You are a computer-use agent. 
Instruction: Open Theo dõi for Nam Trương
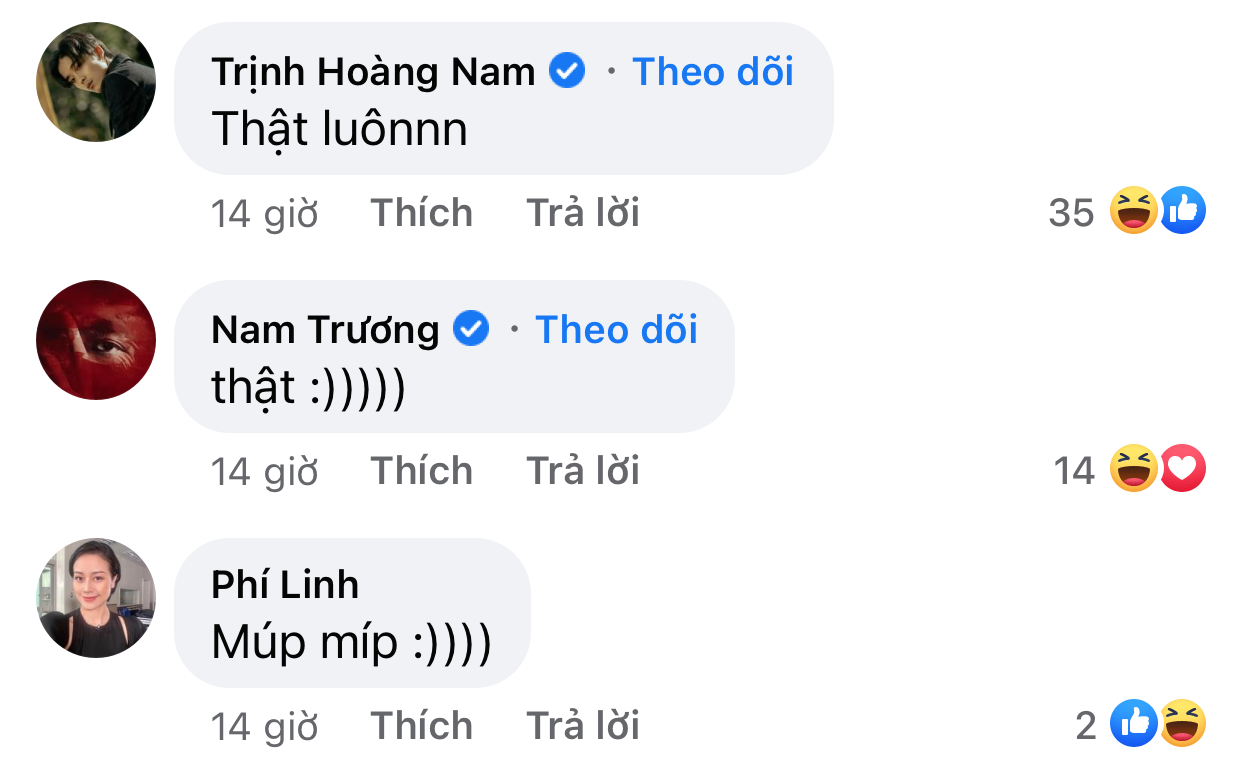(x=616, y=328)
